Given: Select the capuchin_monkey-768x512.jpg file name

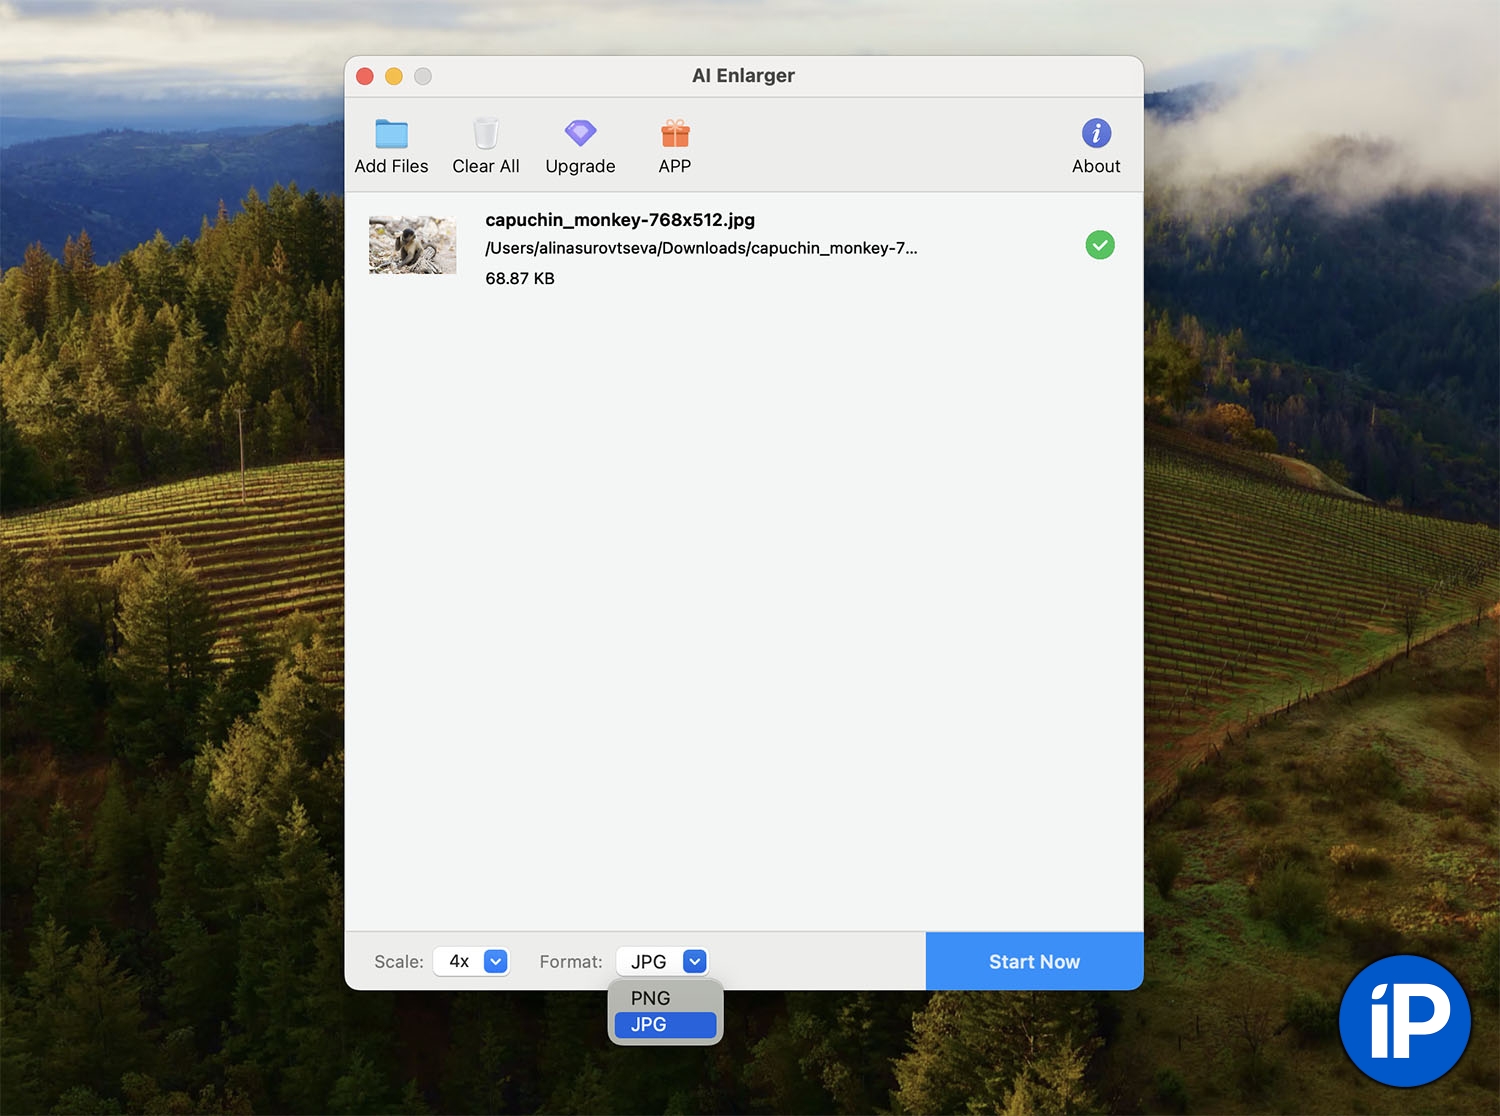Looking at the screenshot, I should tap(620, 220).
